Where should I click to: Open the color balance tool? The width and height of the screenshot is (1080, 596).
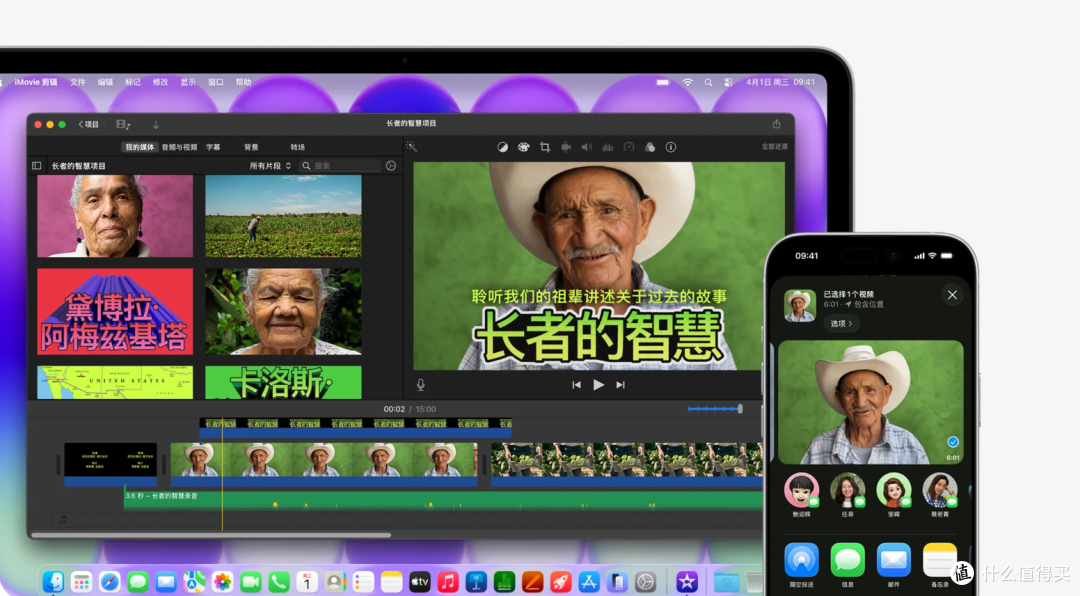pos(503,147)
